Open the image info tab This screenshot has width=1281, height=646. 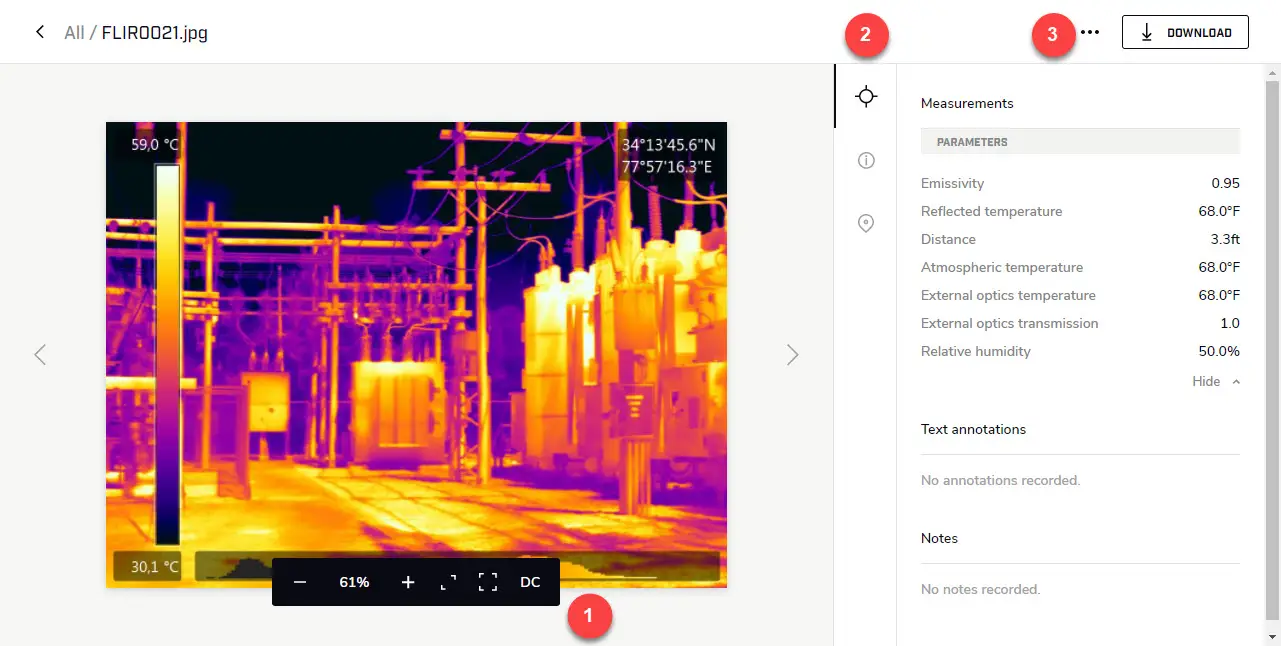click(866, 160)
